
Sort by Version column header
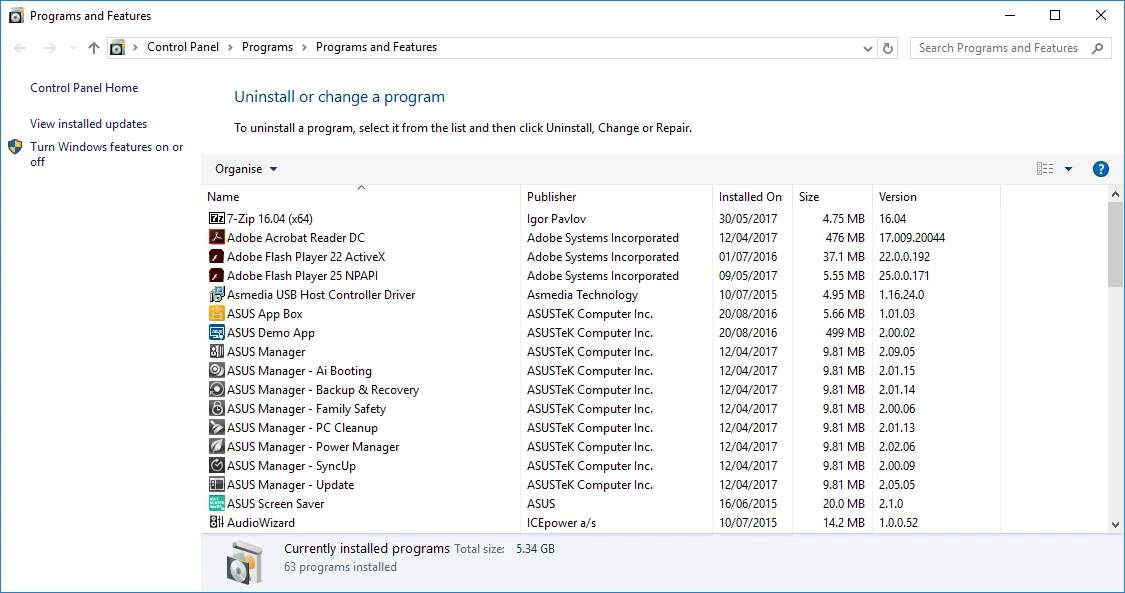[x=936, y=196]
